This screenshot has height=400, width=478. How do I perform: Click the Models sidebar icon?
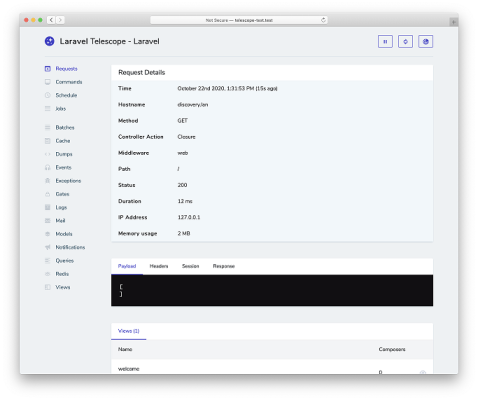click(x=48, y=234)
